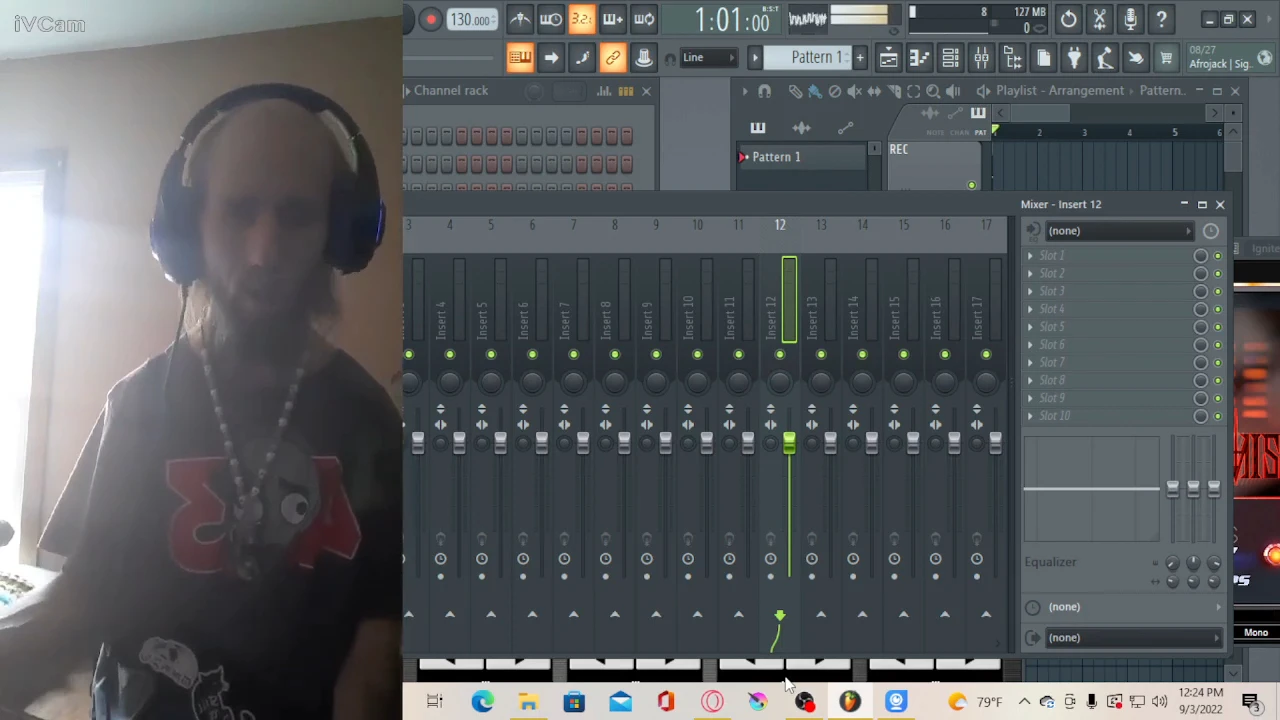Image resolution: width=1280 pixels, height=720 pixels.
Task: Toggle mute switch on Insert 8
Action: (x=615, y=354)
